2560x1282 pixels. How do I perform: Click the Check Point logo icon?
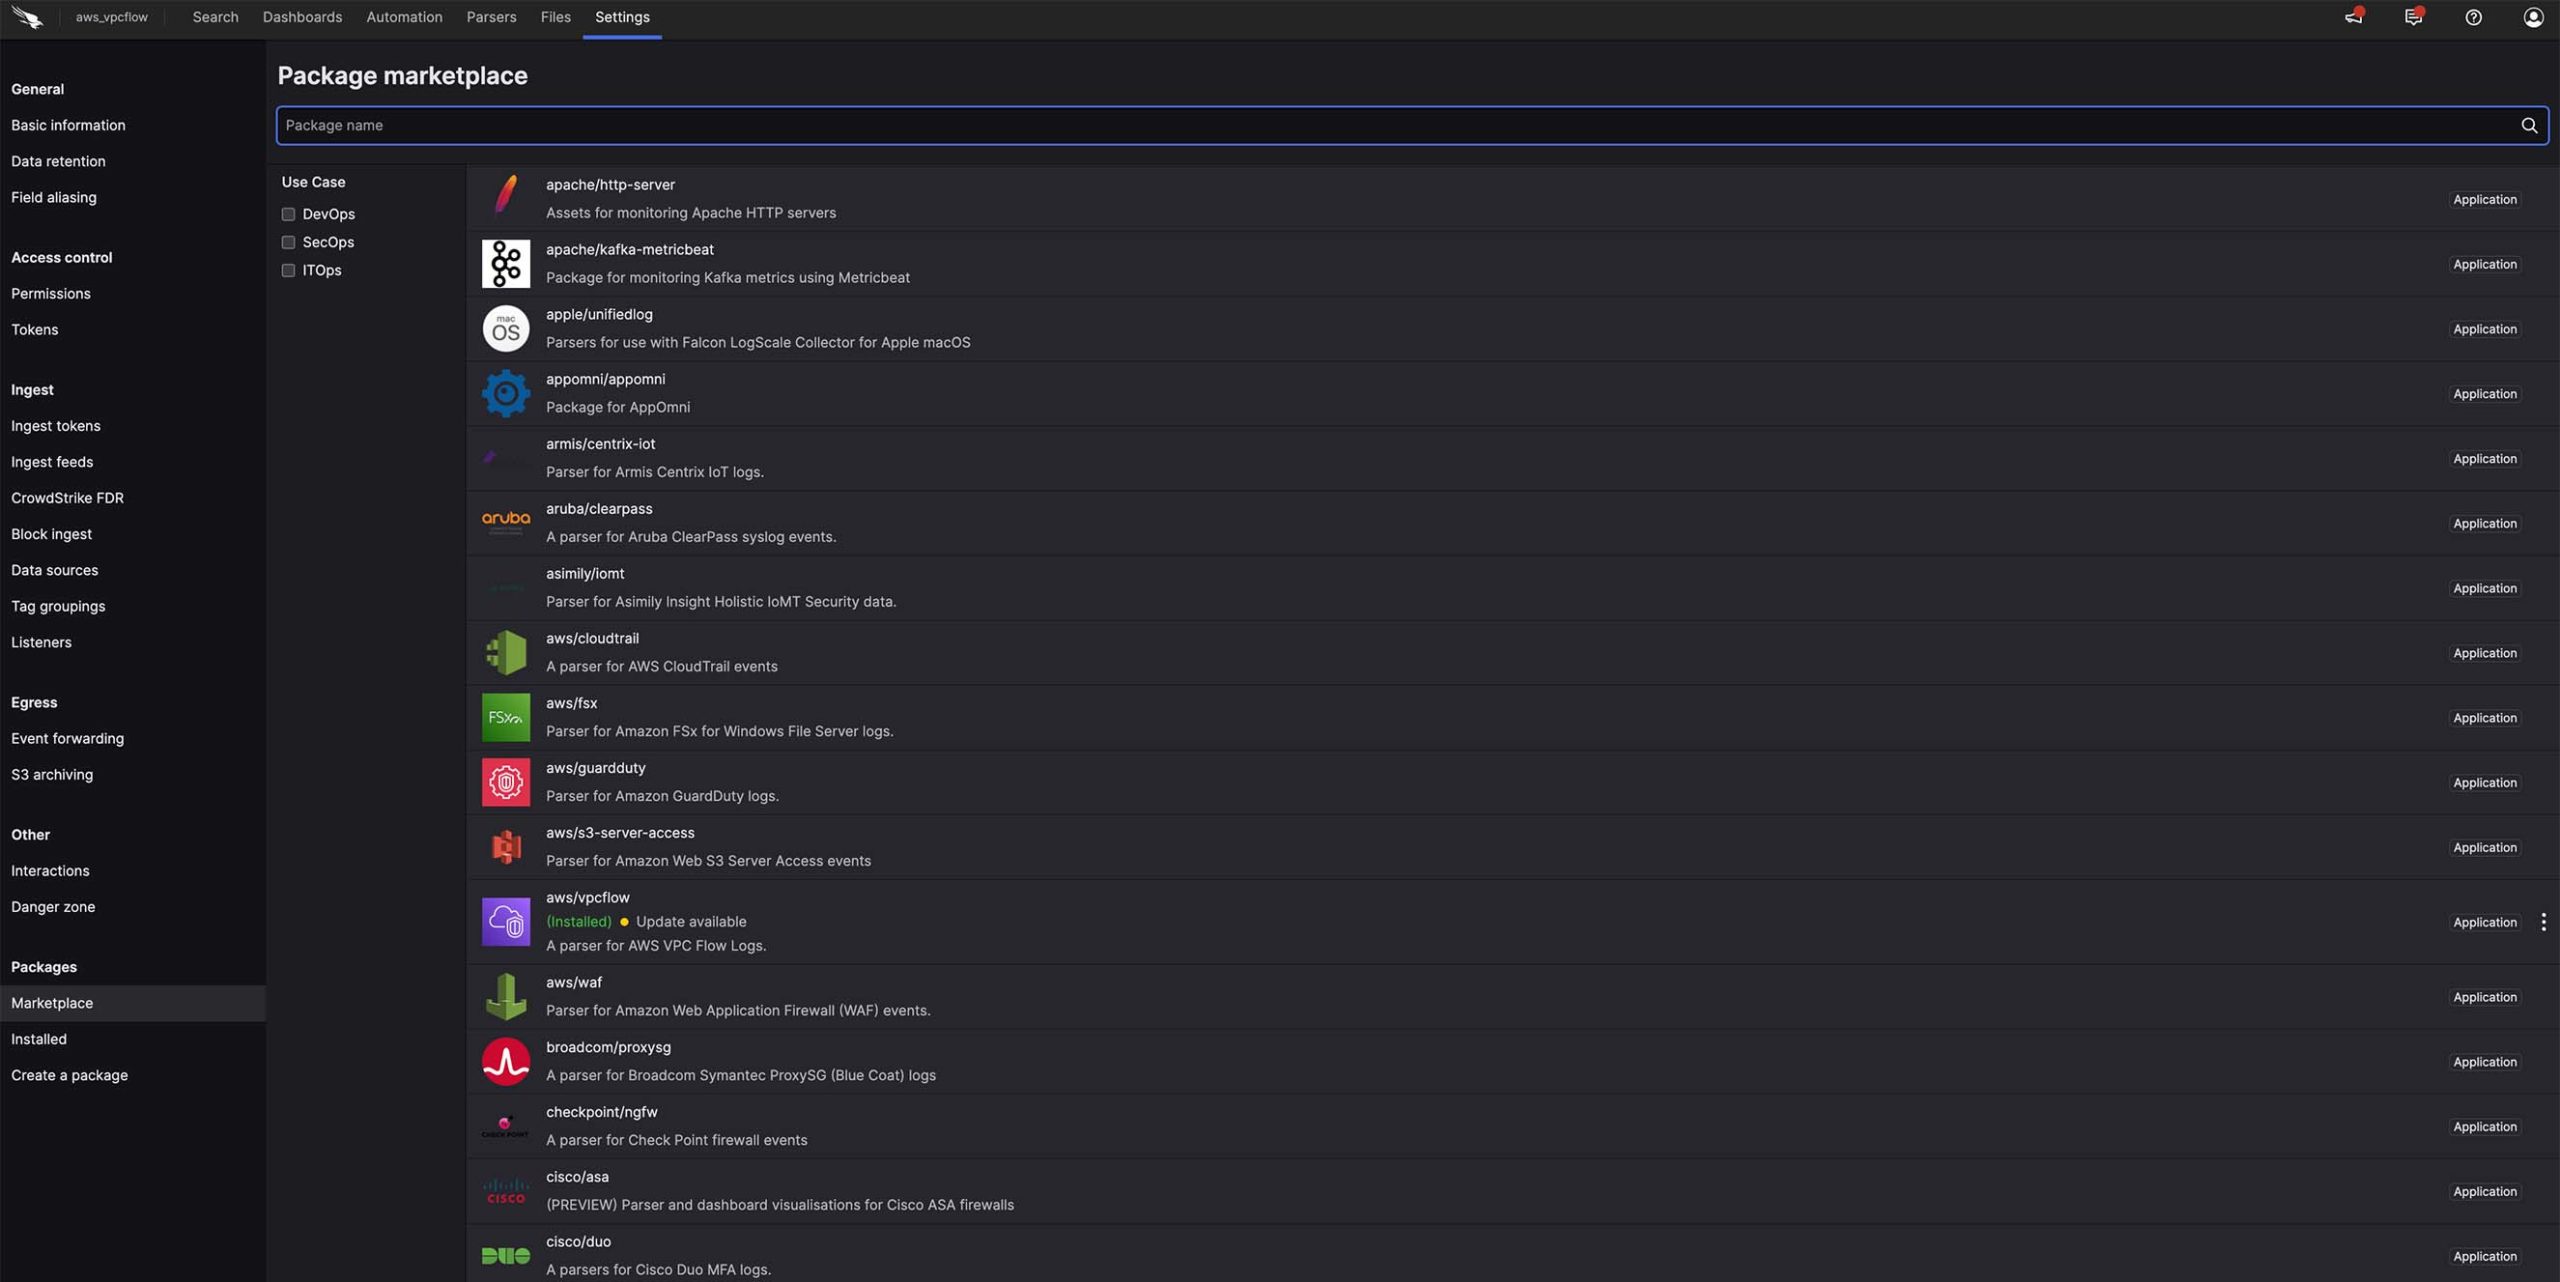[506, 1126]
